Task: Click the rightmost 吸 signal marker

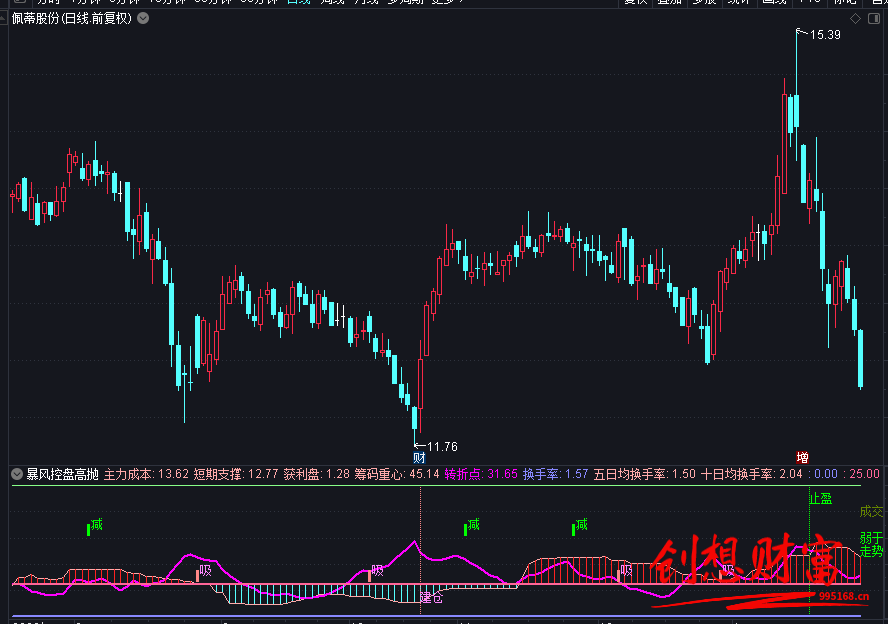Action: coord(727,571)
